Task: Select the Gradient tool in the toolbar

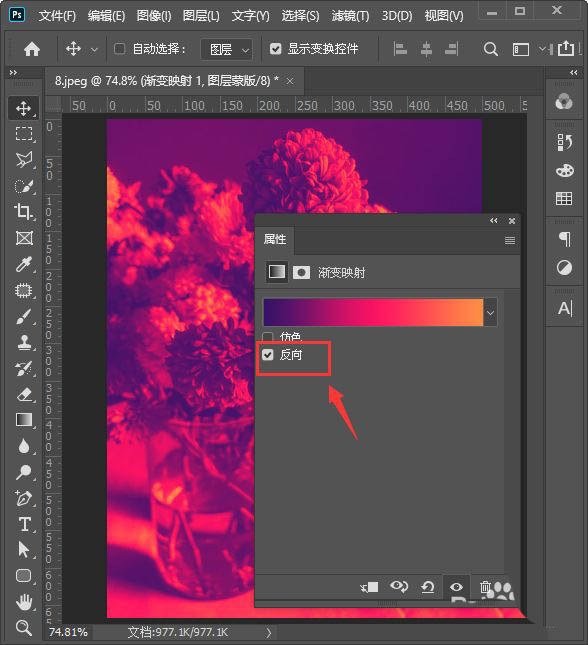Action: (x=23, y=420)
